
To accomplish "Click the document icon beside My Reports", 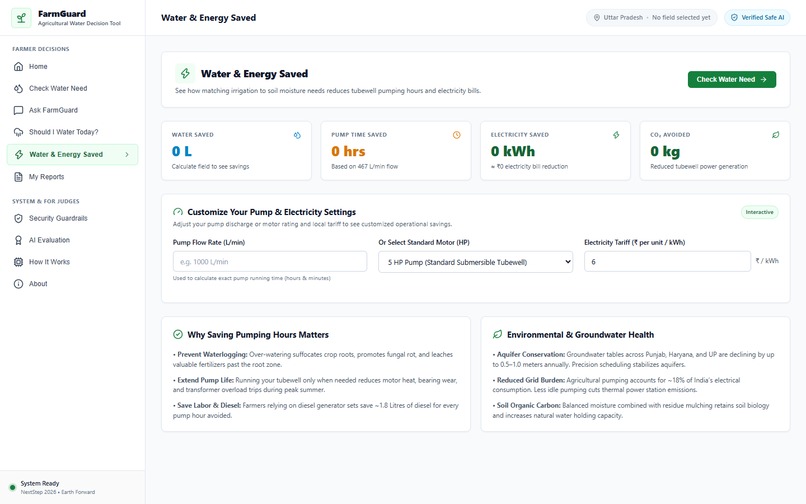I will pyautogui.click(x=19, y=177).
